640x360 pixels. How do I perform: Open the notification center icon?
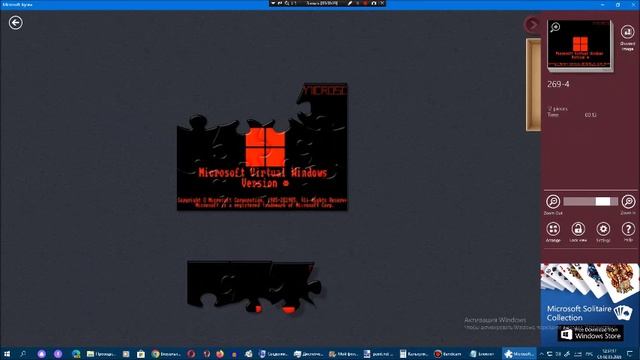(x=629, y=354)
